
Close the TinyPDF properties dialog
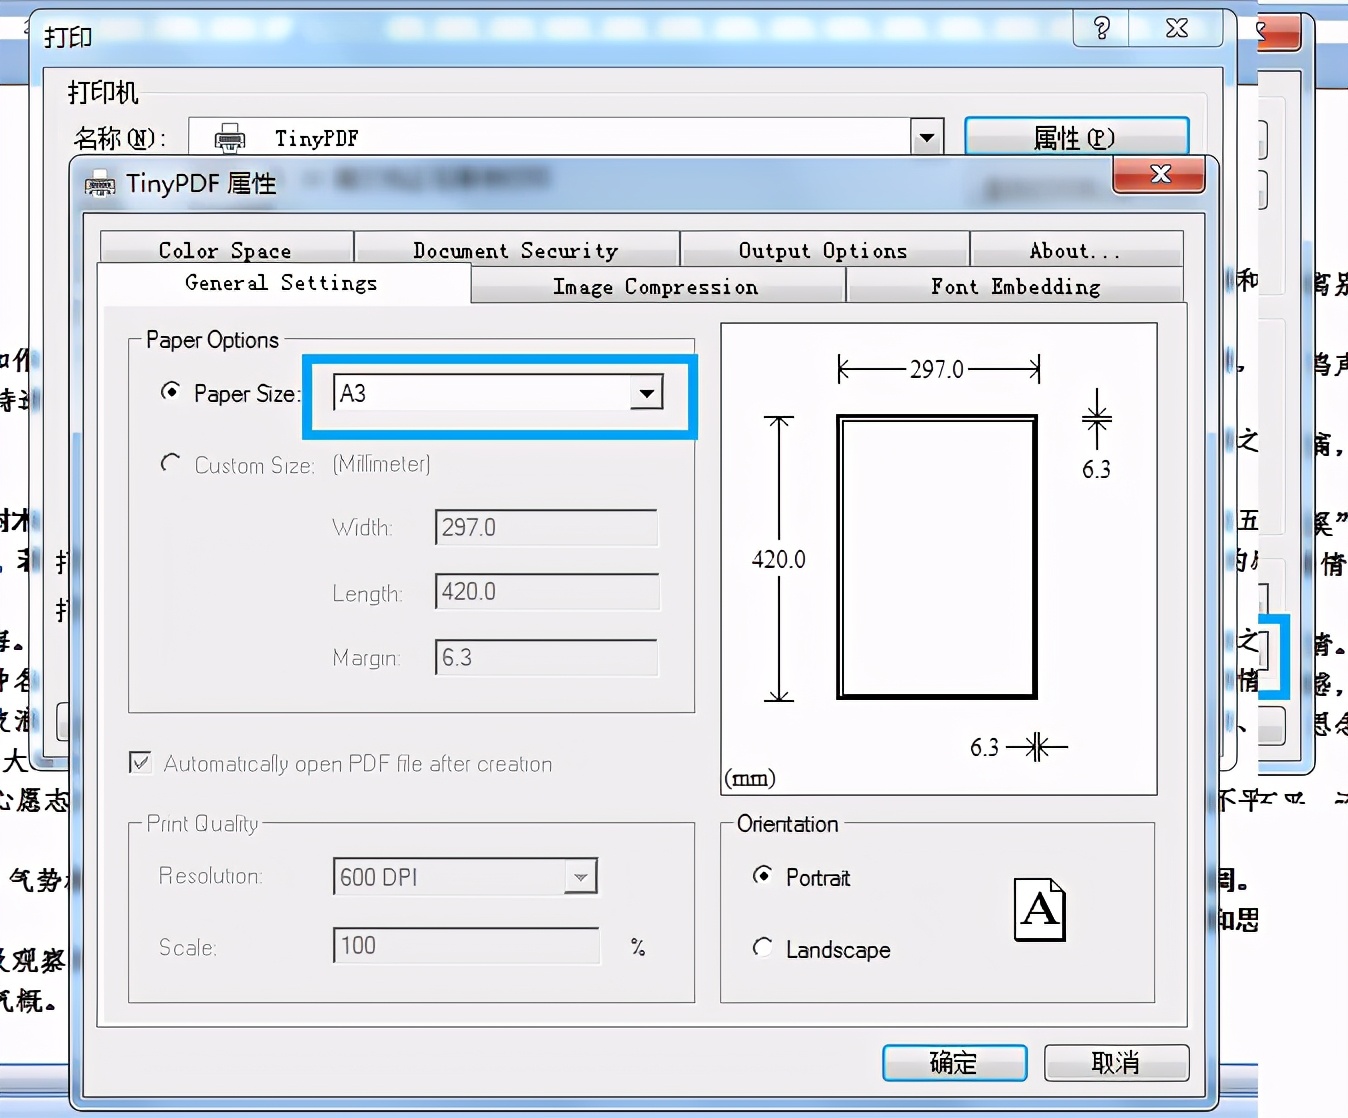(1159, 174)
